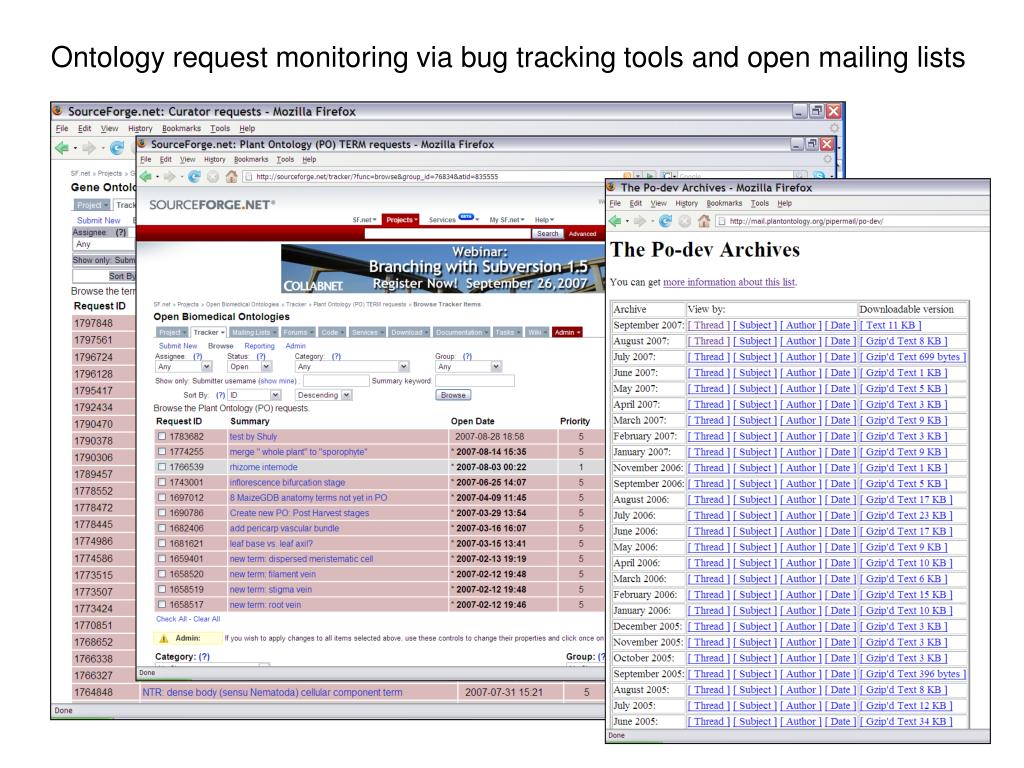Open History menu in Po-dev Archives window
Image resolution: width=1024 pixels, height=768 pixels.
click(x=686, y=204)
